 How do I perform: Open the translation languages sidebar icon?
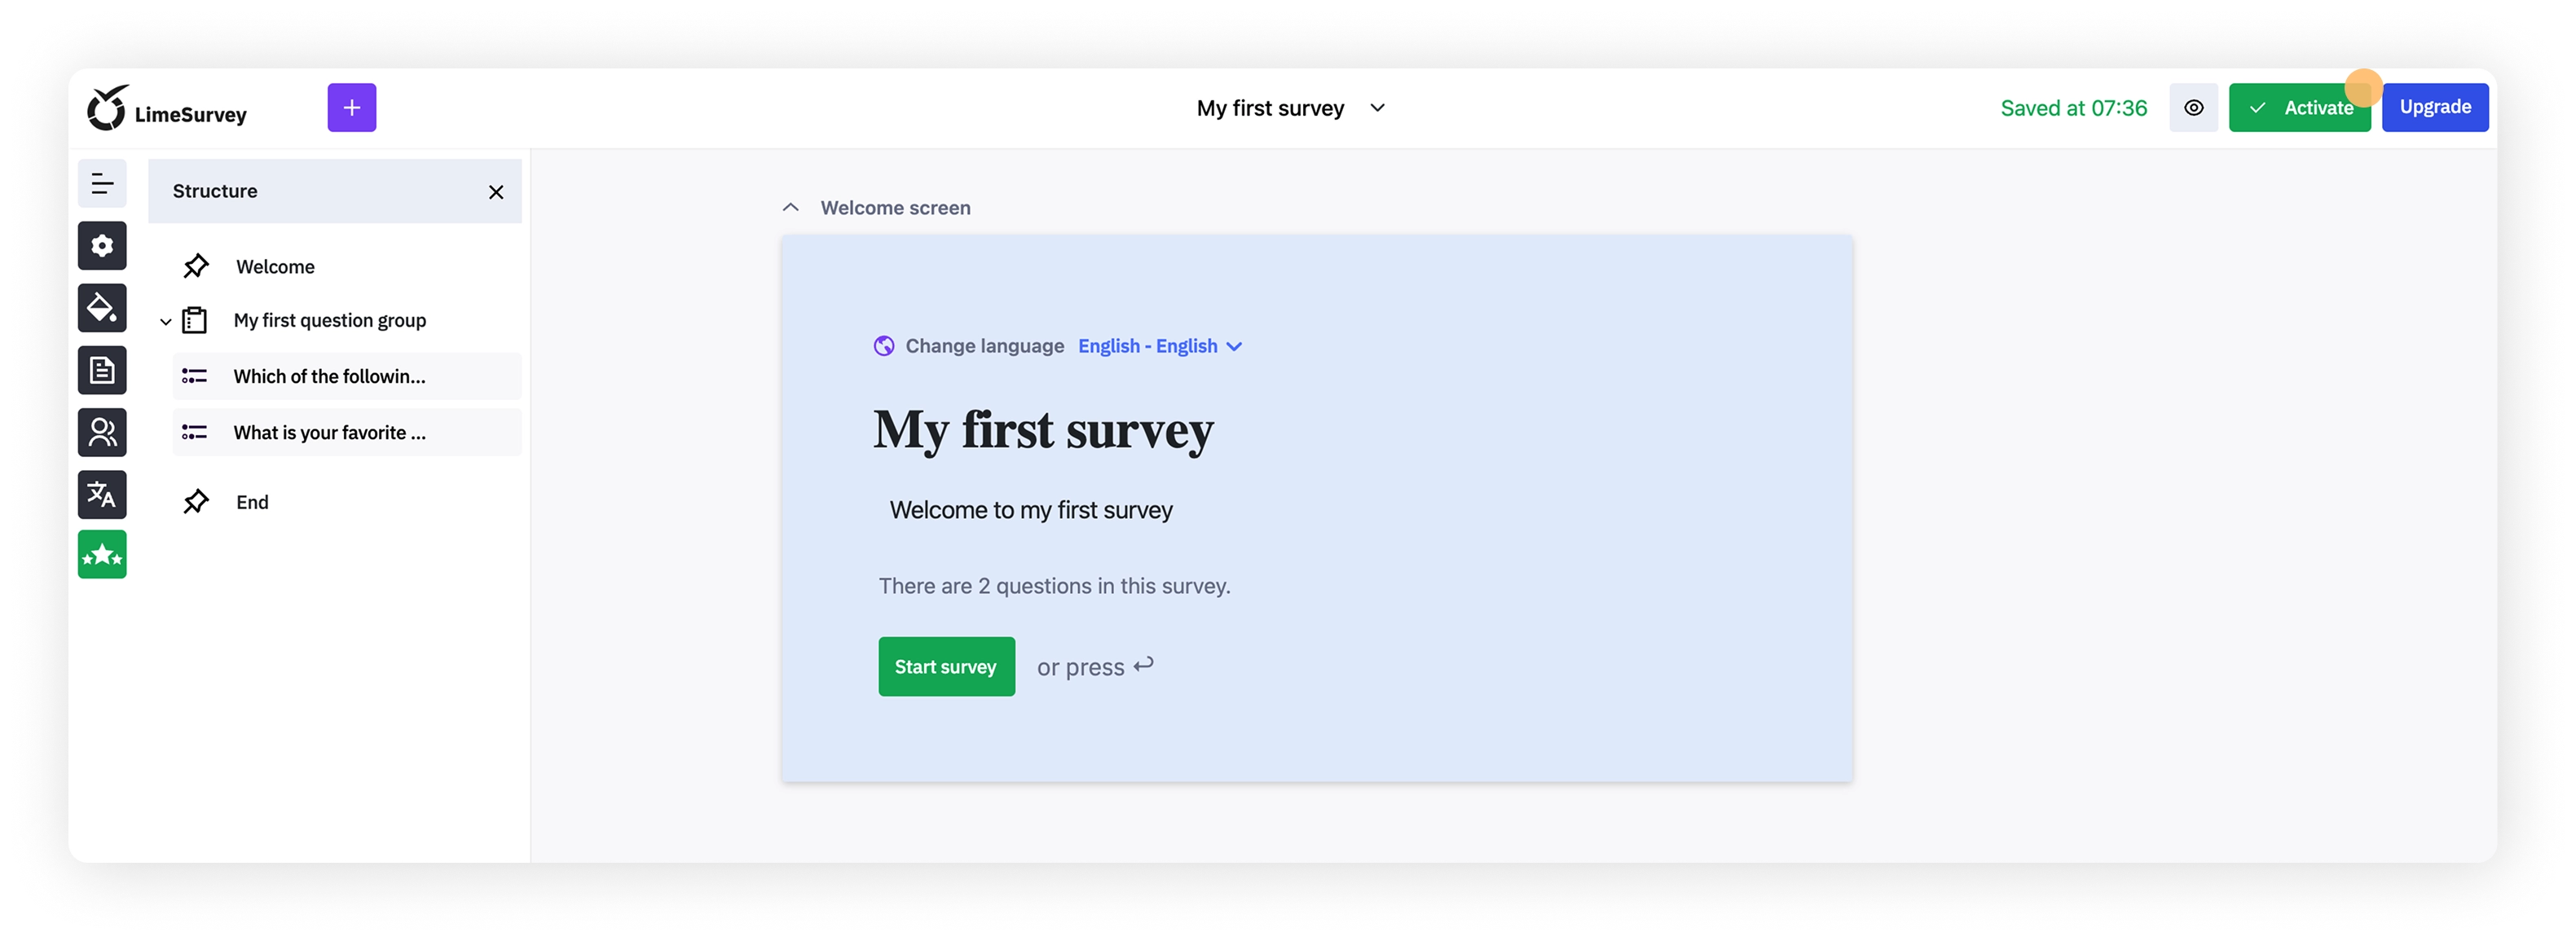coord(102,494)
